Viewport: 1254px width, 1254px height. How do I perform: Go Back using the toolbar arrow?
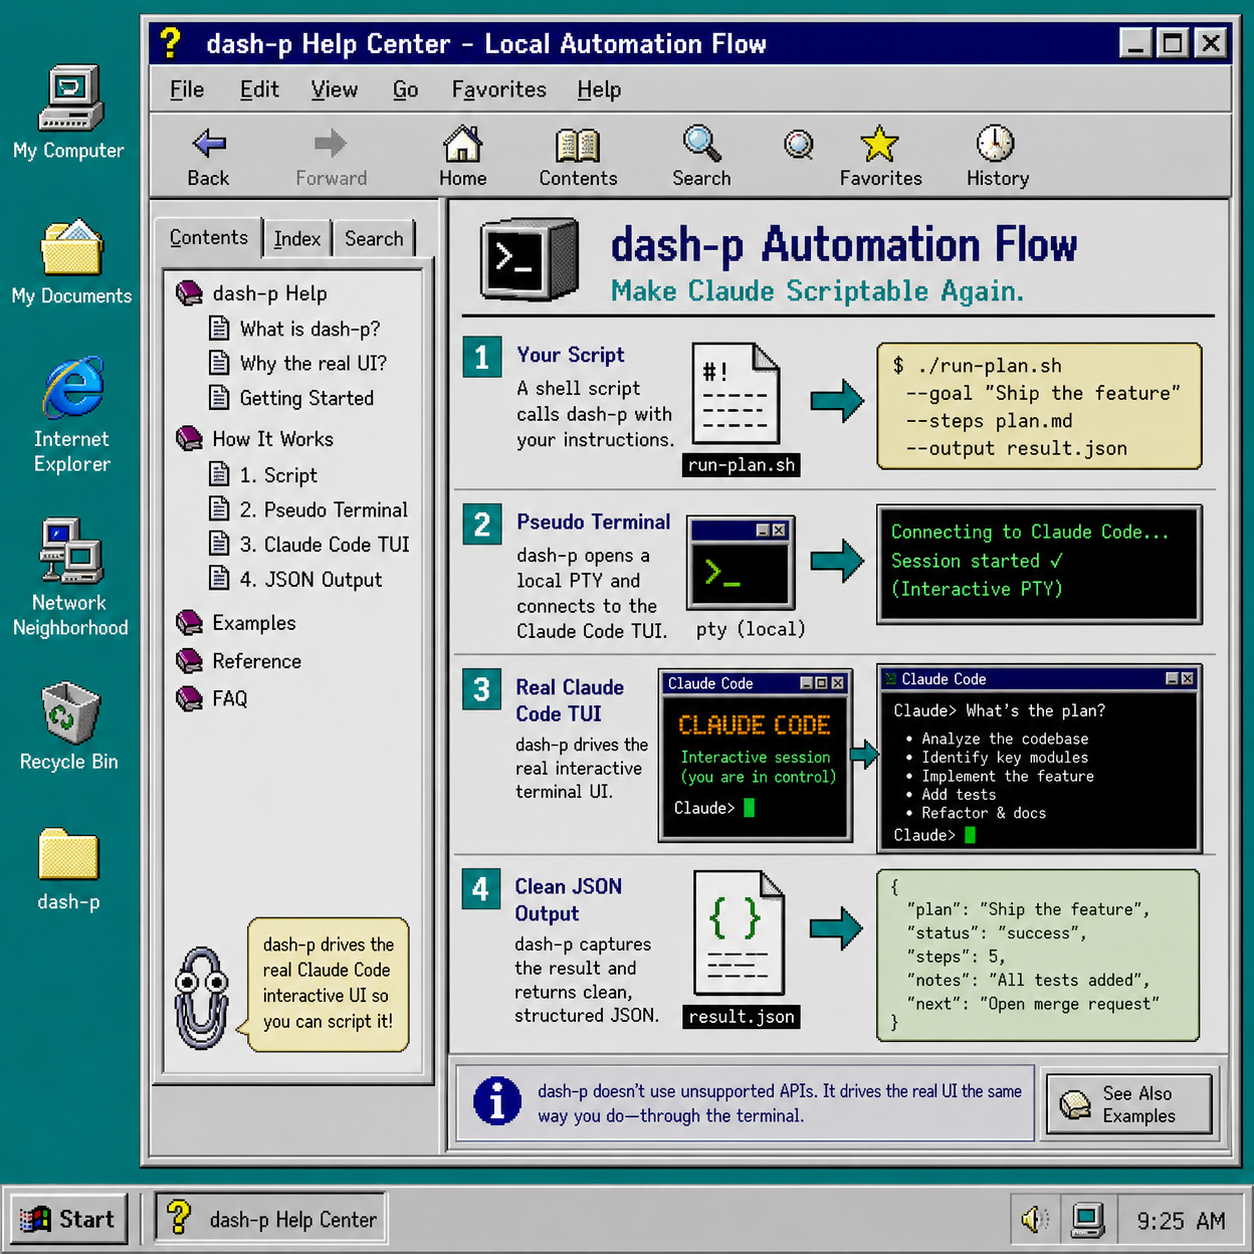(x=209, y=145)
